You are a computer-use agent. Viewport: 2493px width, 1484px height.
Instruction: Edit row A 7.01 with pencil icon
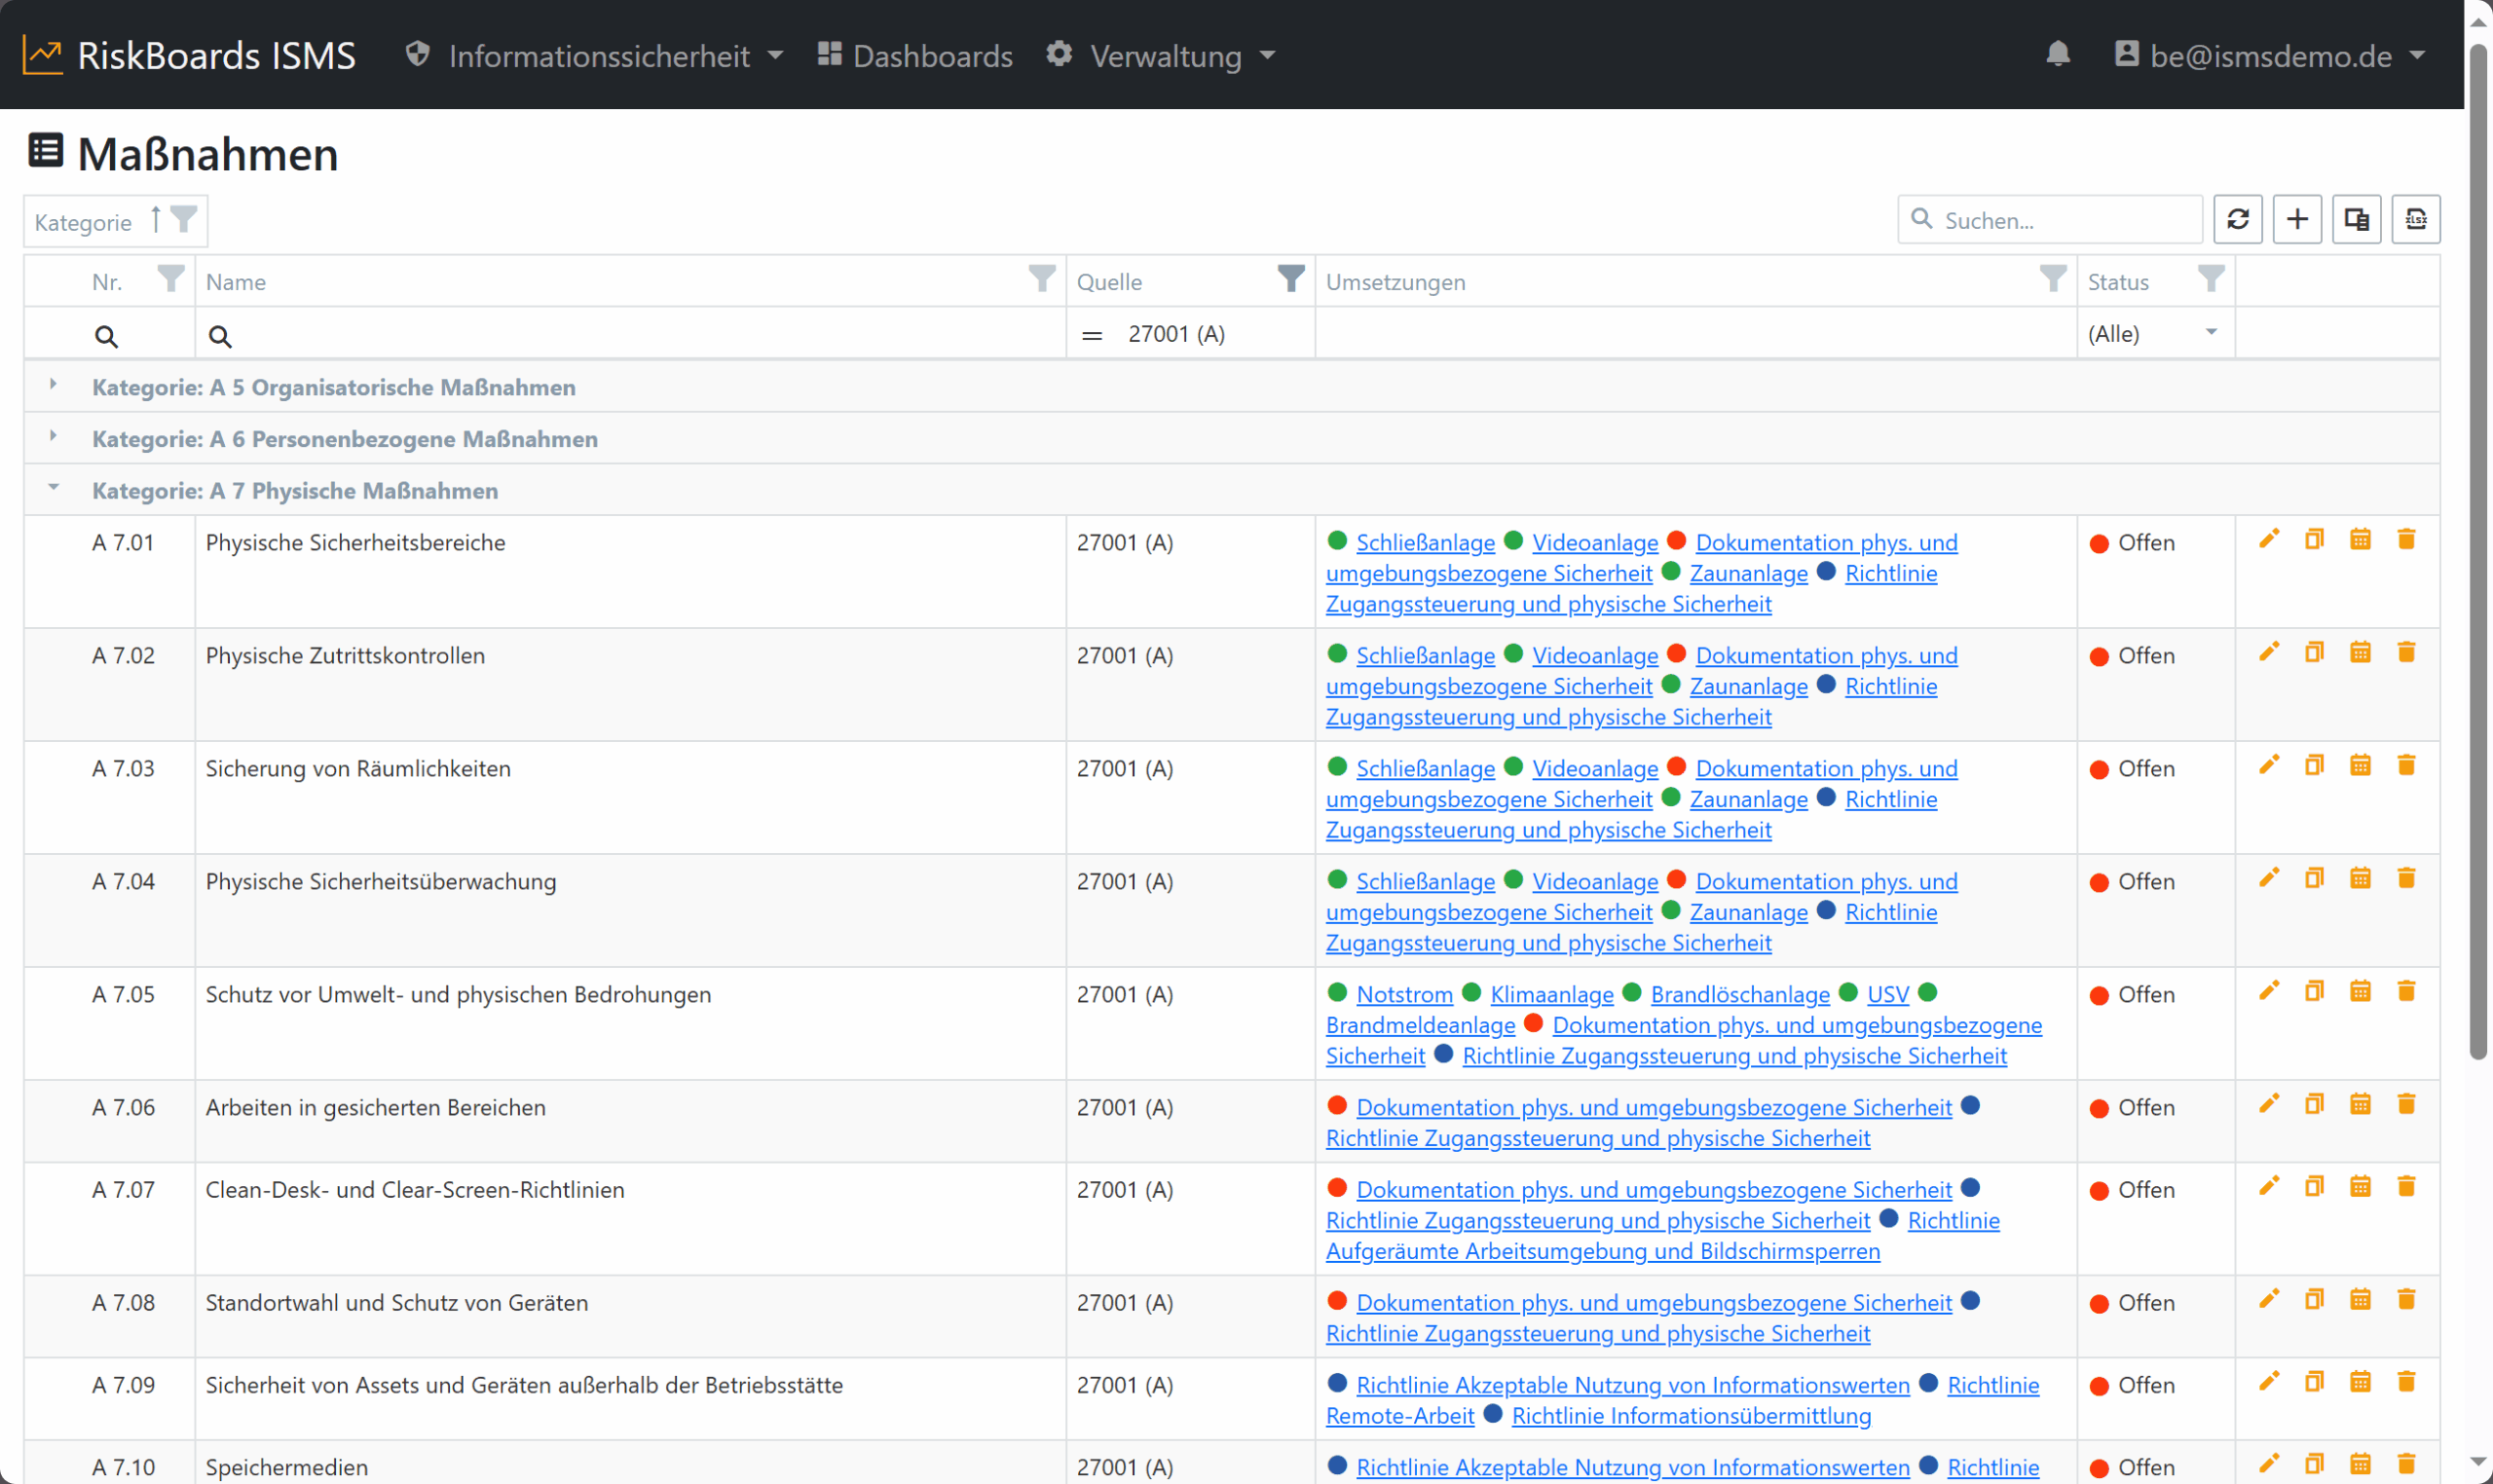(x=2268, y=540)
